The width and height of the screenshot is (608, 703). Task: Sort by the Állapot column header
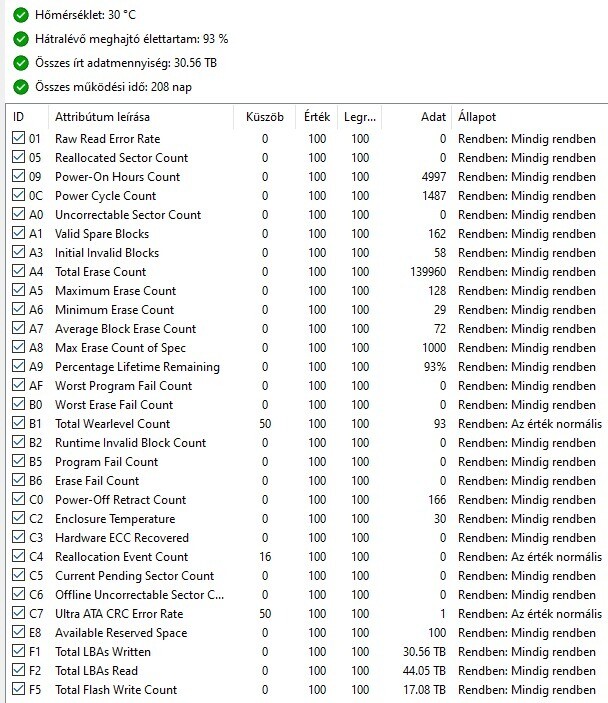point(530,117)
